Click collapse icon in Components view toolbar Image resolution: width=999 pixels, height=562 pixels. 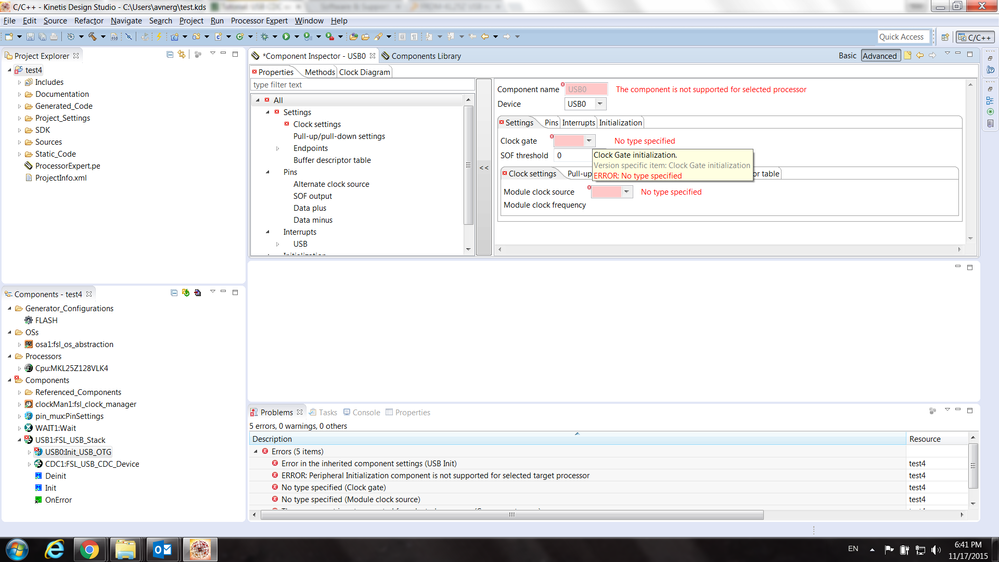click(x=174, y=292)
